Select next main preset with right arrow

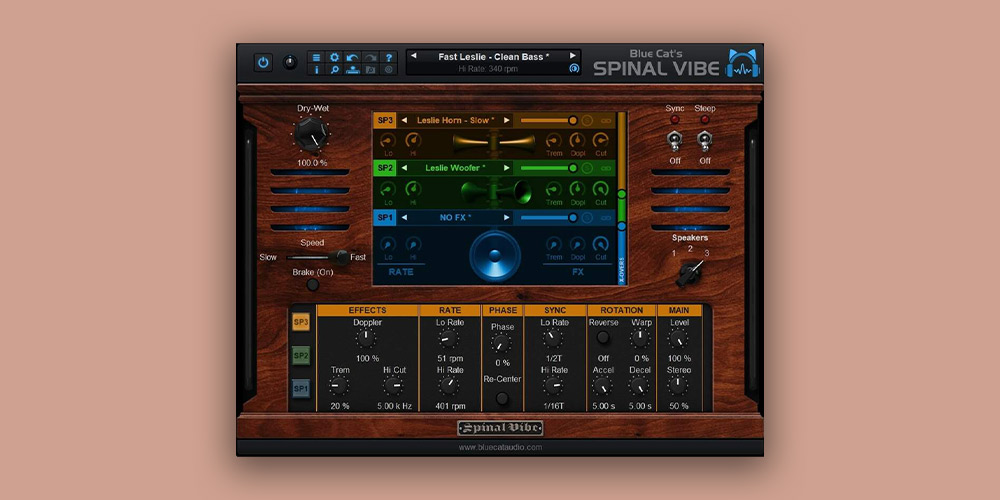(x=574, y=56)
